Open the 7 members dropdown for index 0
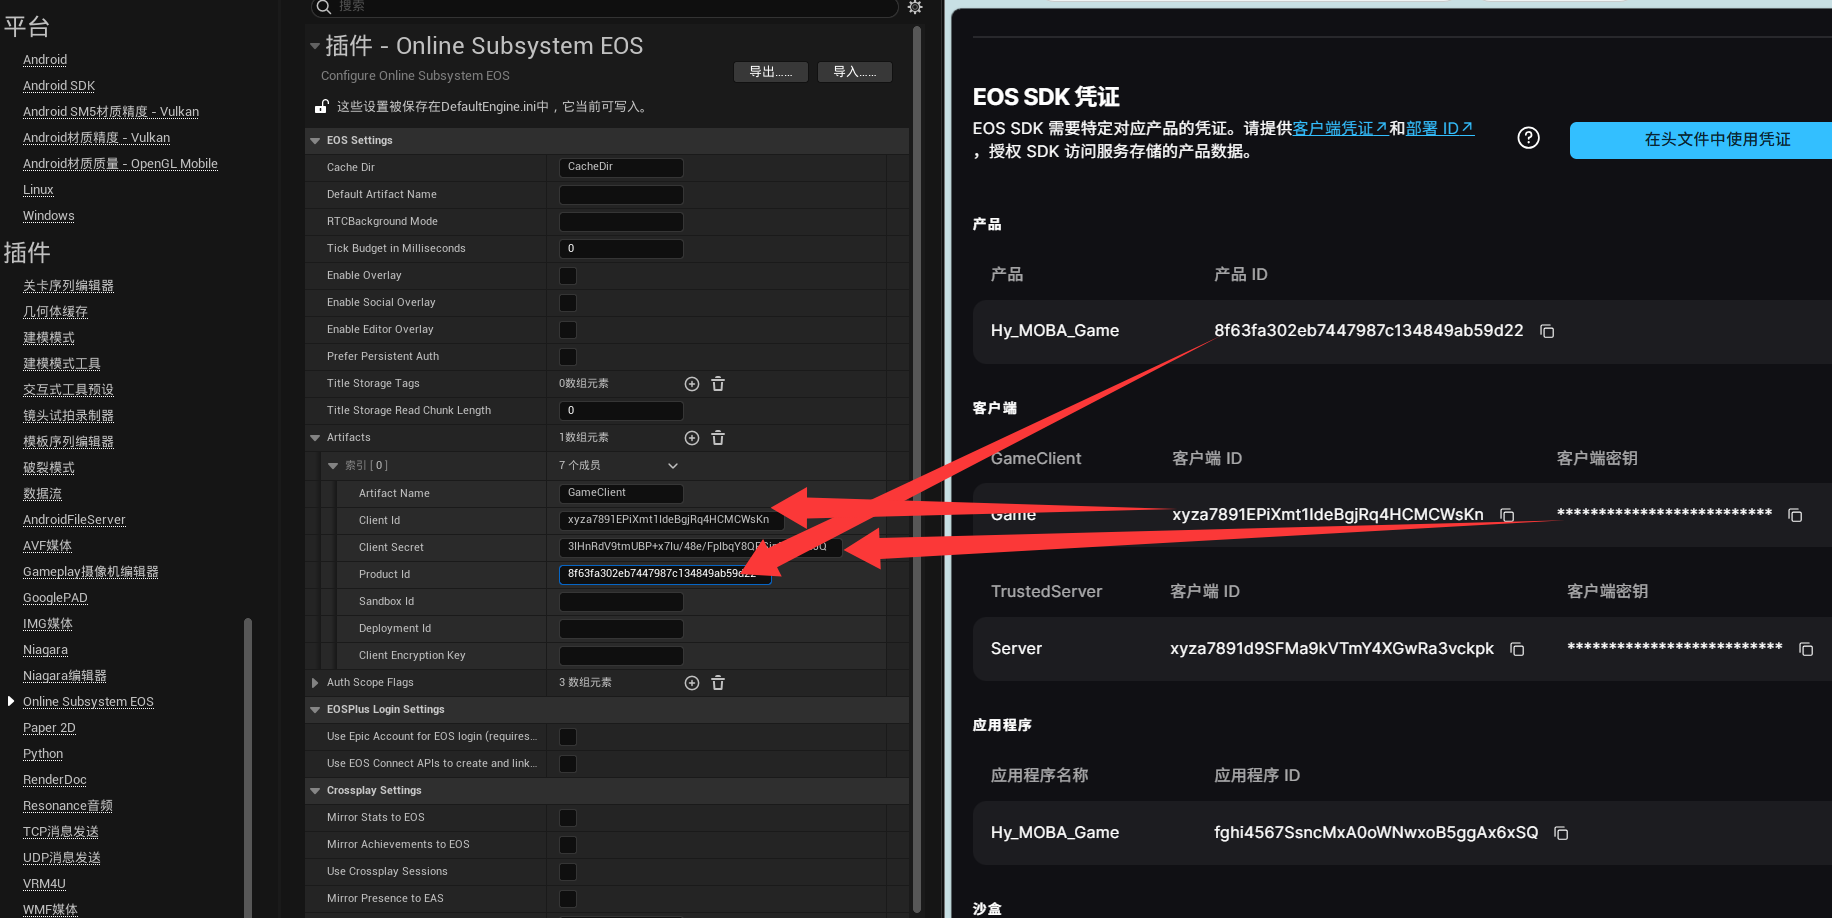Viewport: 1832px width, 918px height. [x=672, y=466]
